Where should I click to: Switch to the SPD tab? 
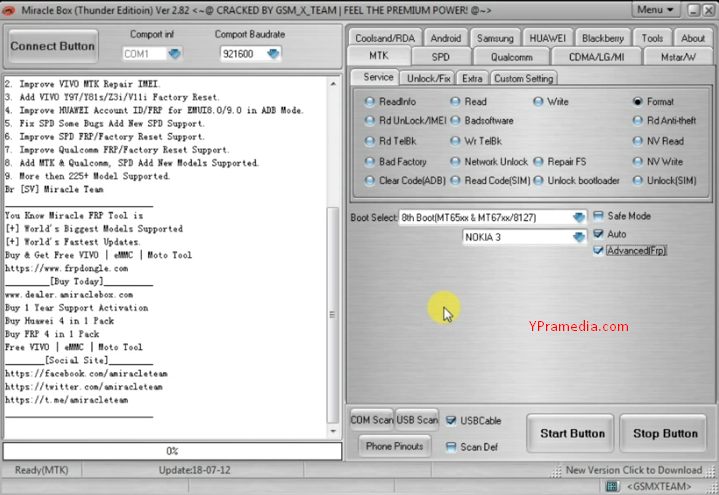(x=440, y=57)
